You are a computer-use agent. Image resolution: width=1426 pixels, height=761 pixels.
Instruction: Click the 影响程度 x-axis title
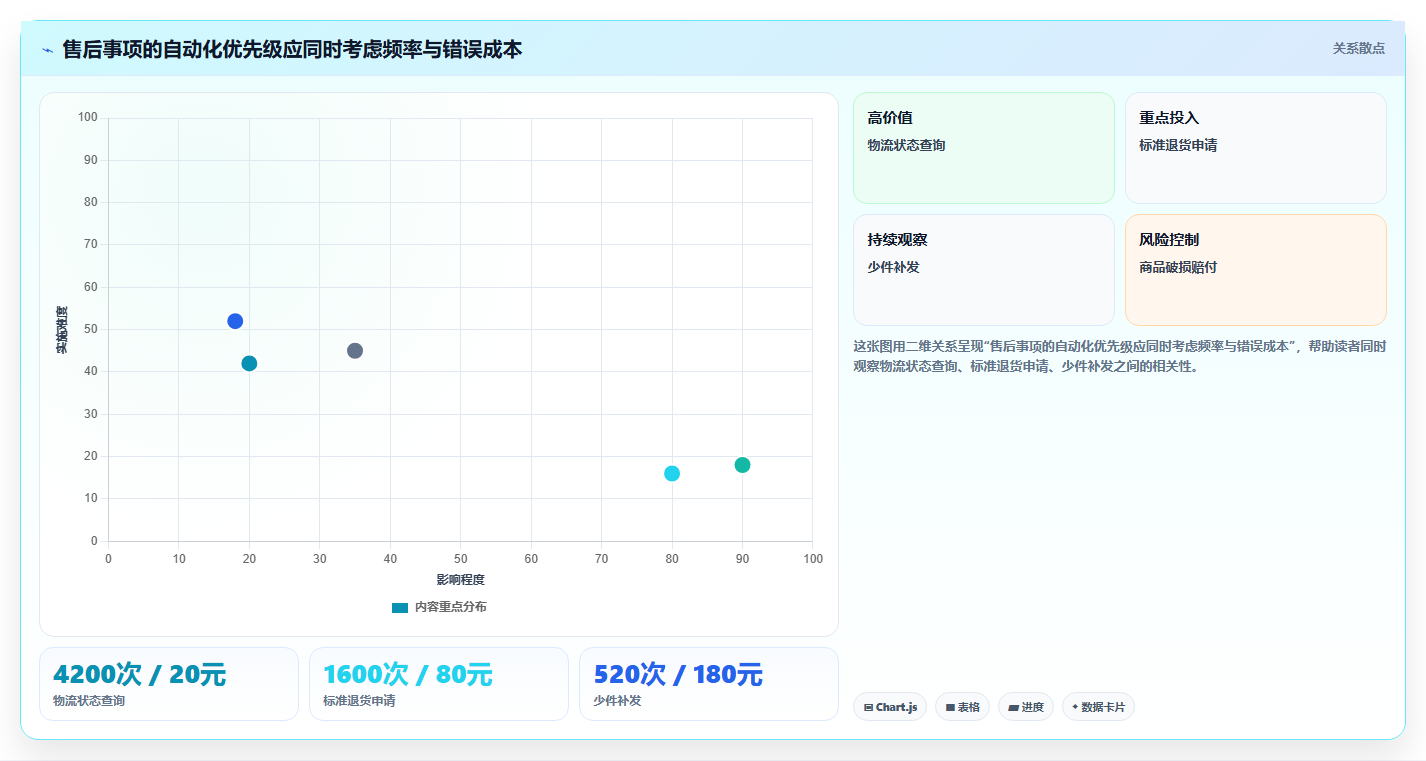pyautogui.click(x=460, y=580)
